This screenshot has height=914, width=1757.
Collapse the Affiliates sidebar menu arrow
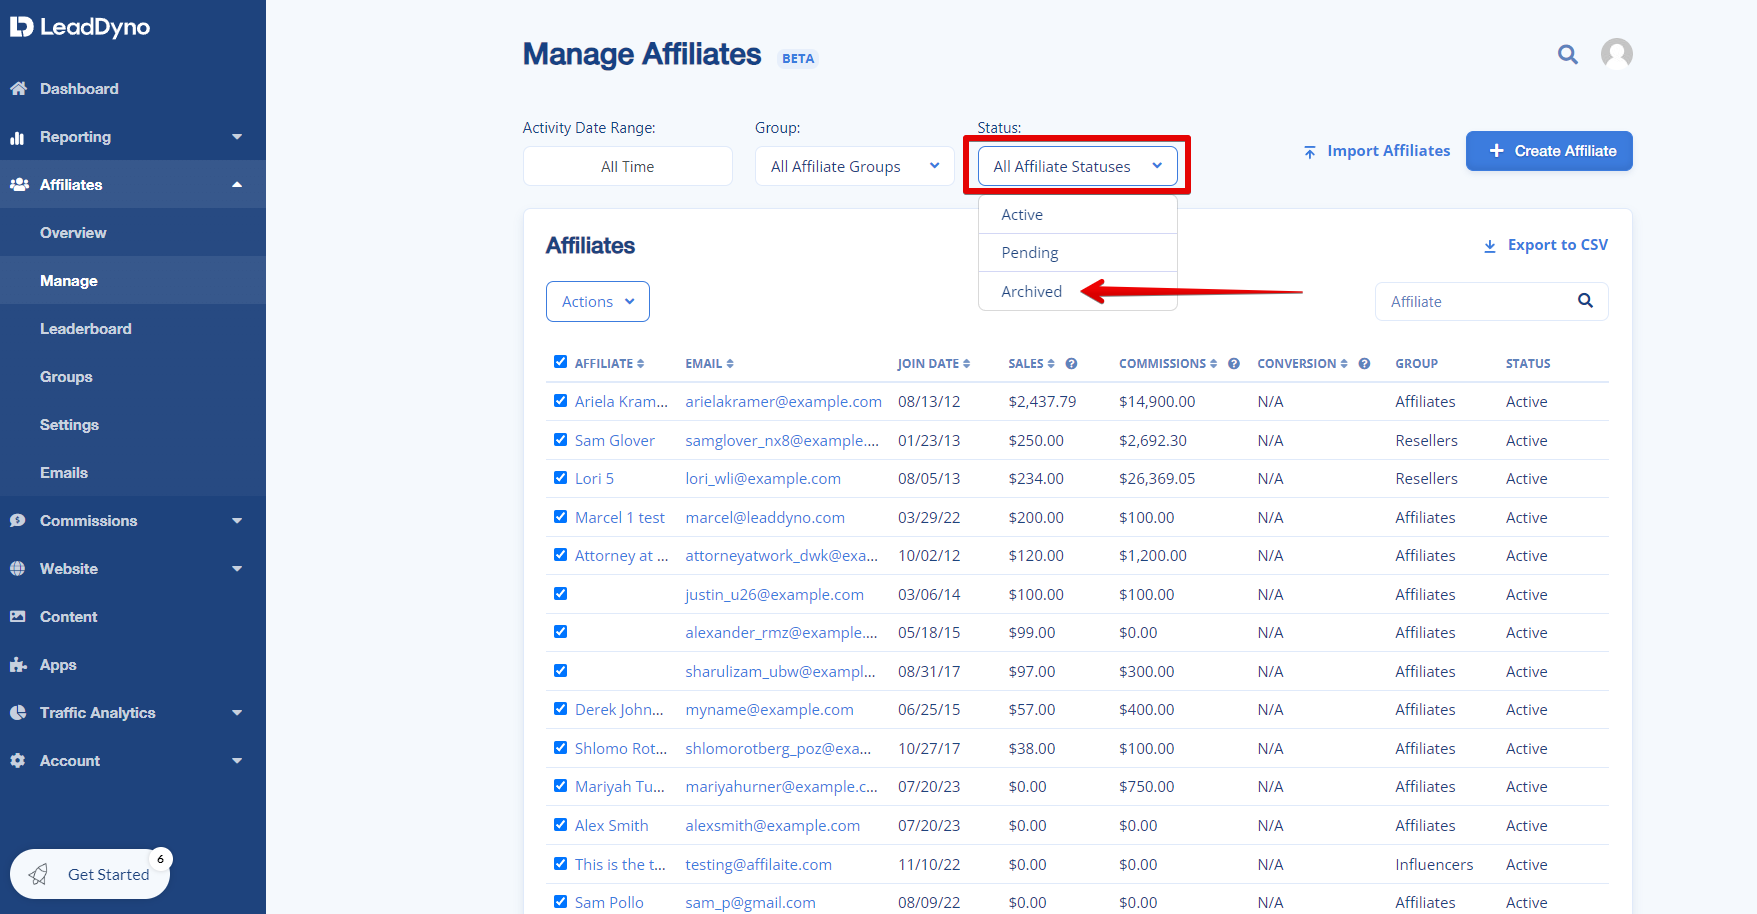[x=237, y=185]
